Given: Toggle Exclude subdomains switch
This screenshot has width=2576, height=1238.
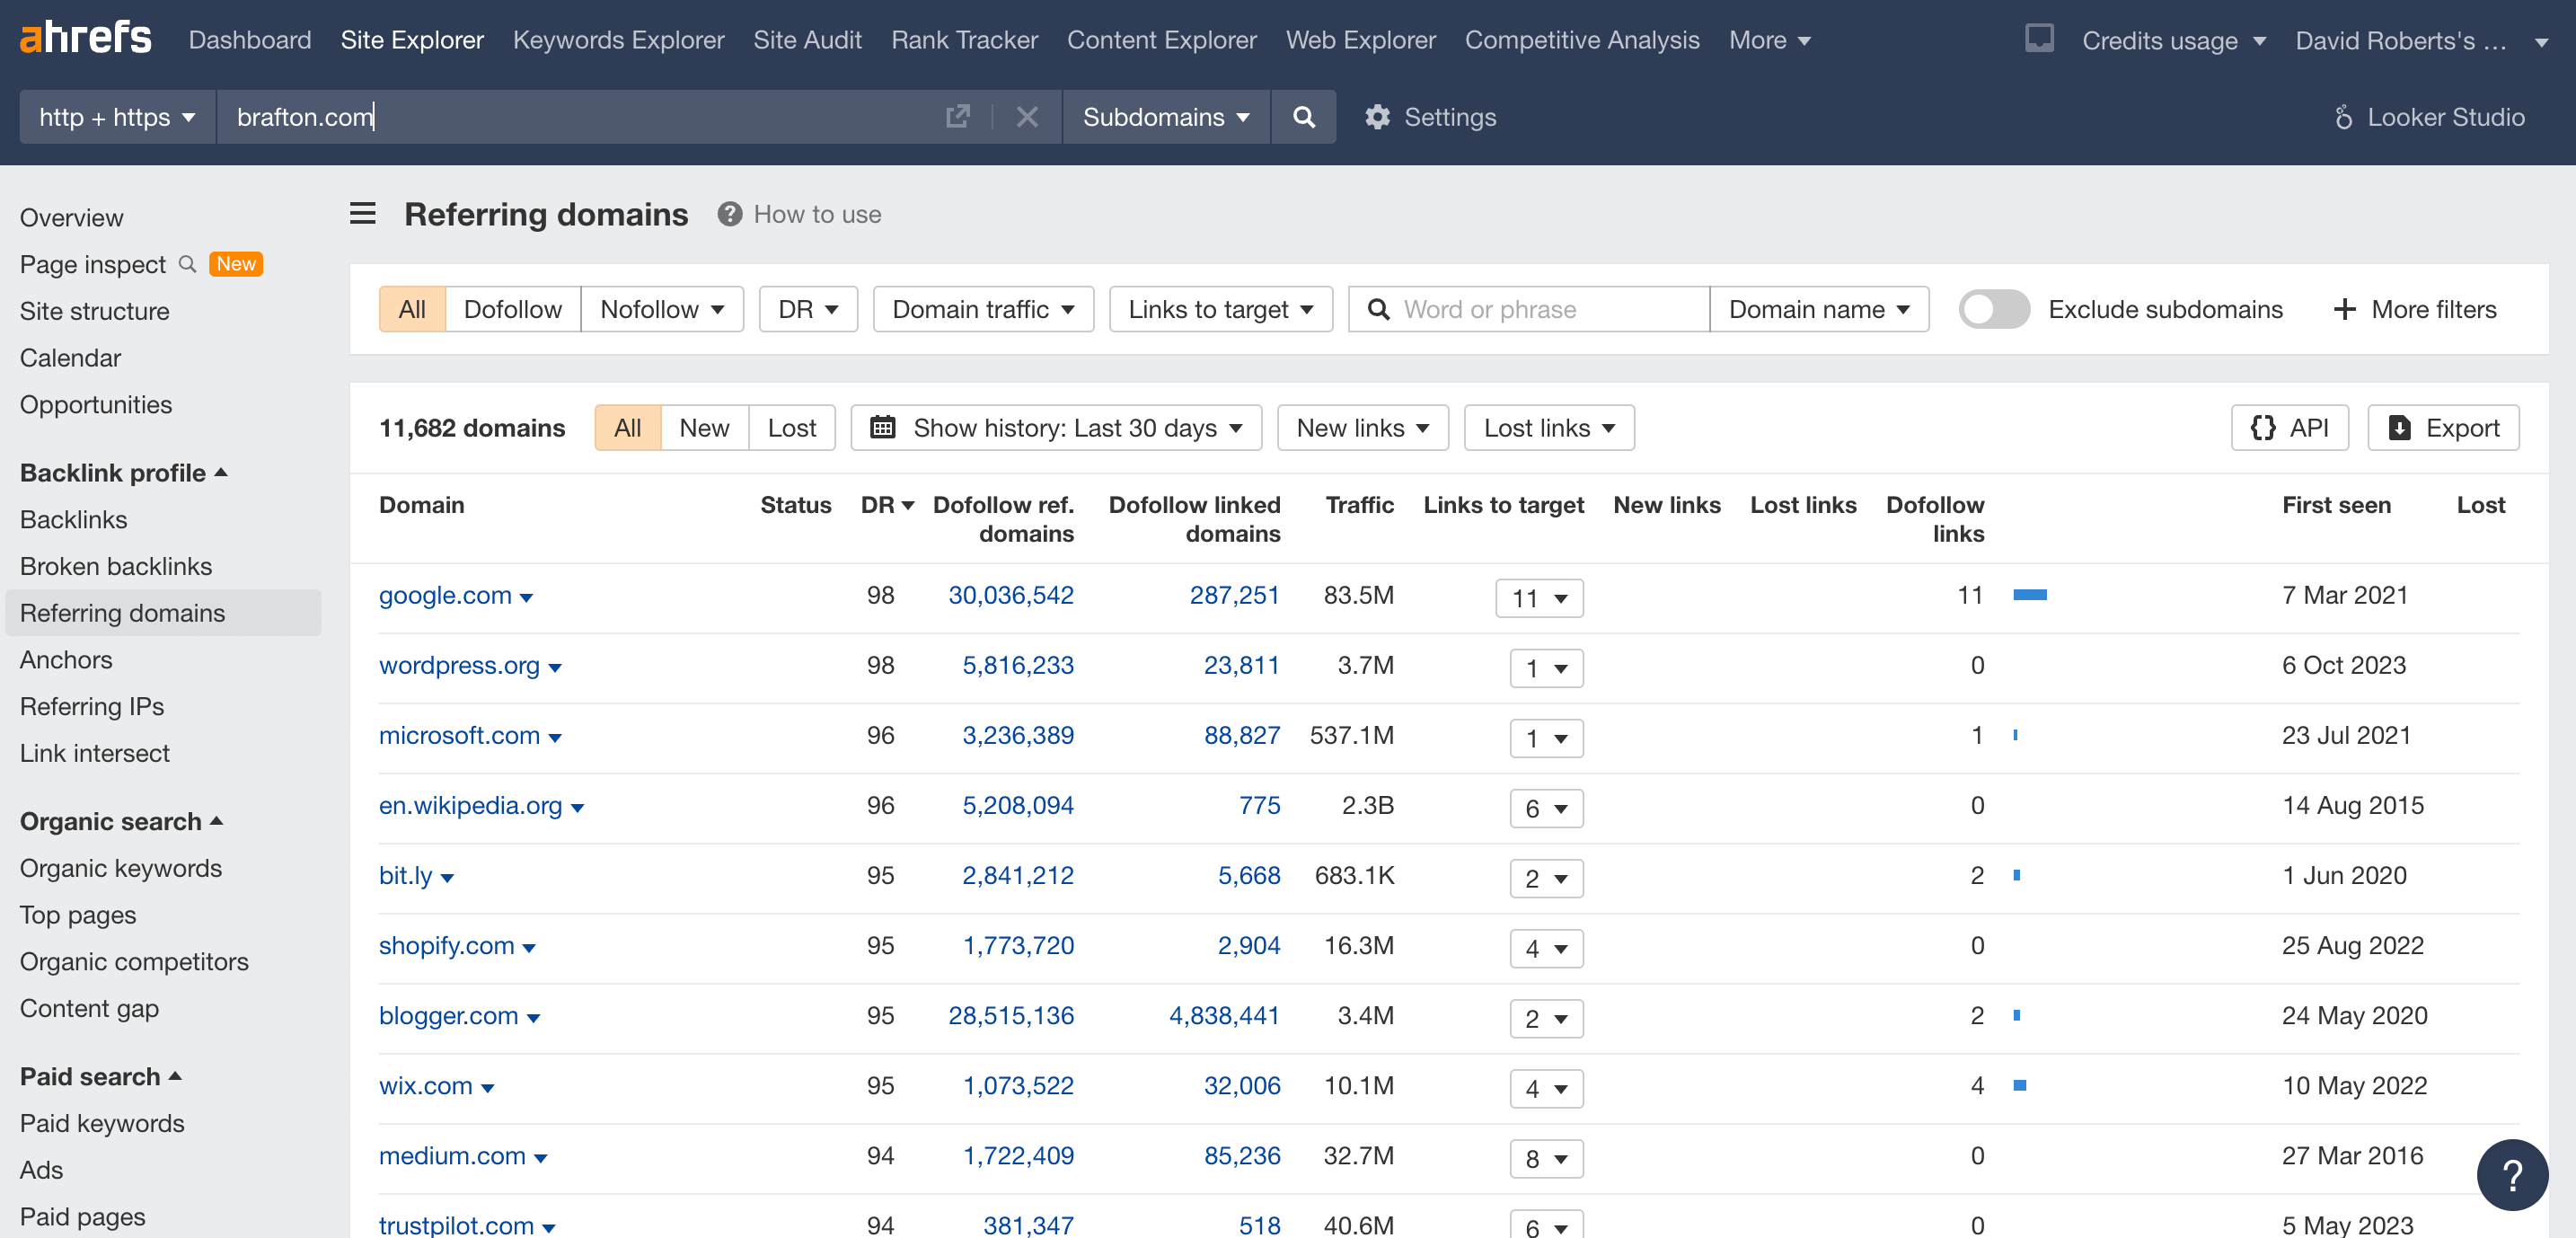Looking at the screenshot, I should pyautogui.click(x=1994, y=309).
